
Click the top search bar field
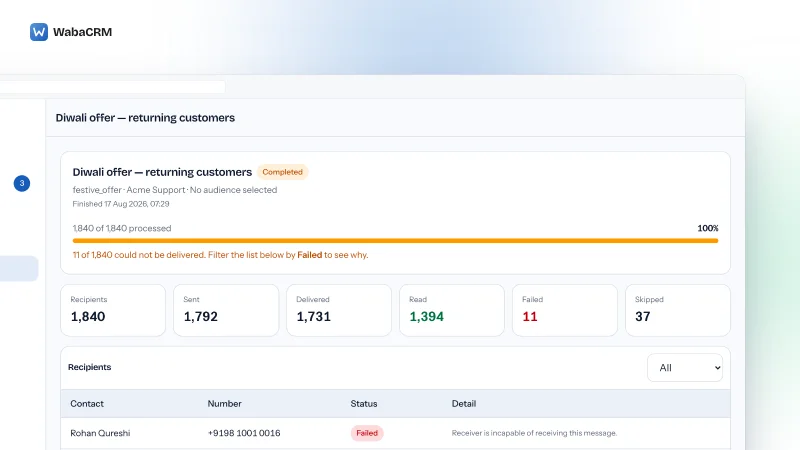112,87
